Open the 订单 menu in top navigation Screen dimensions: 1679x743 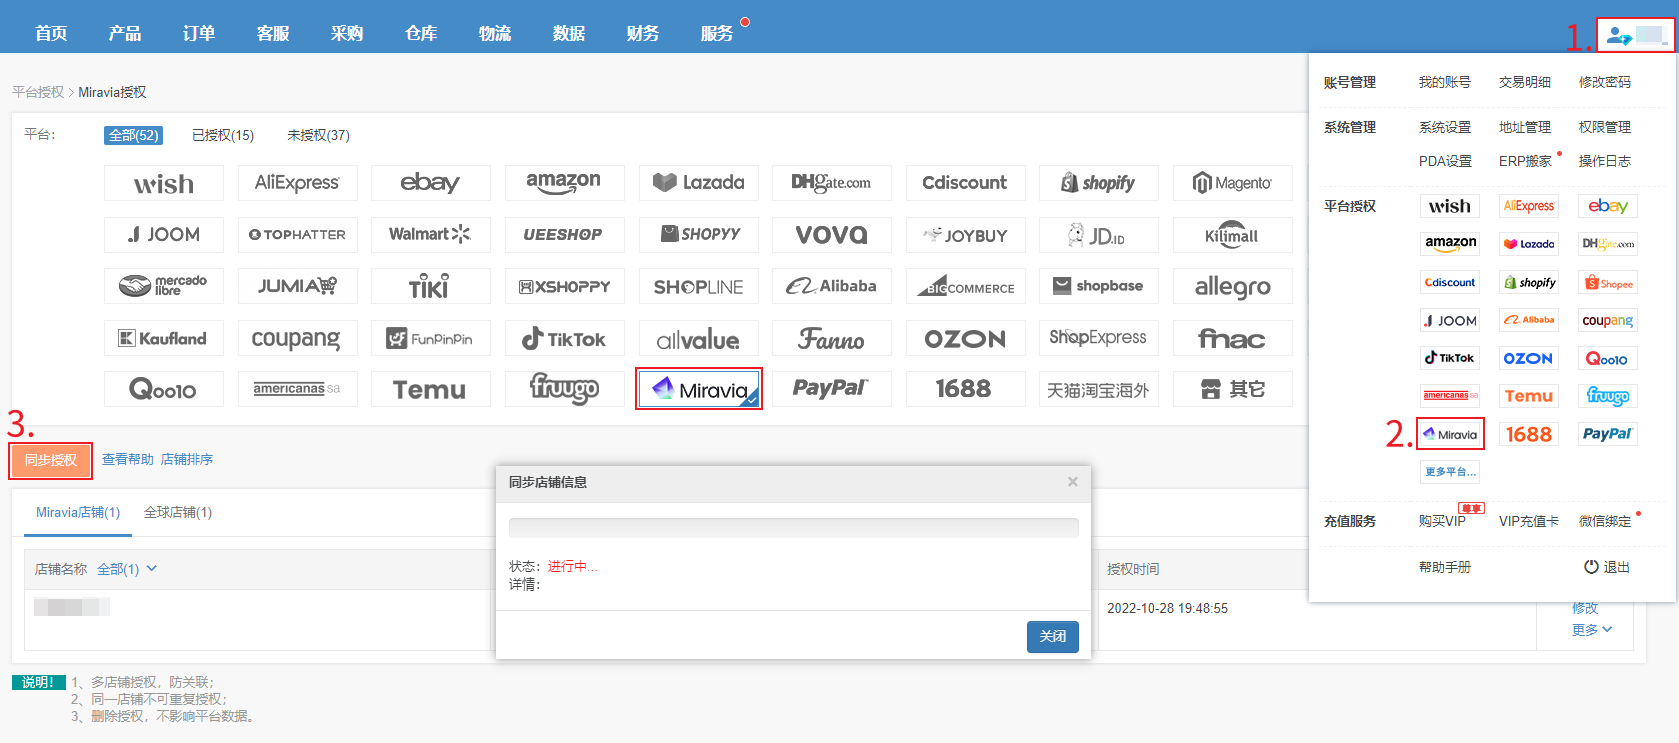coord(199,33)
